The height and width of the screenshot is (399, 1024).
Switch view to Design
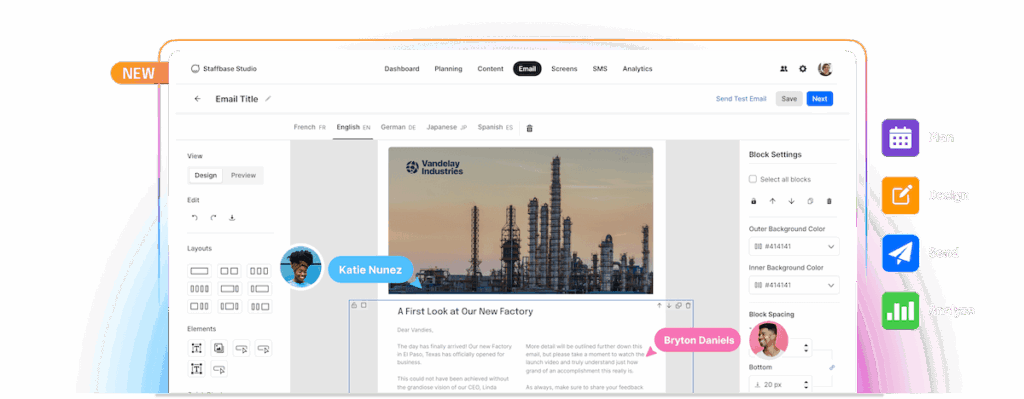pos(206,175)
